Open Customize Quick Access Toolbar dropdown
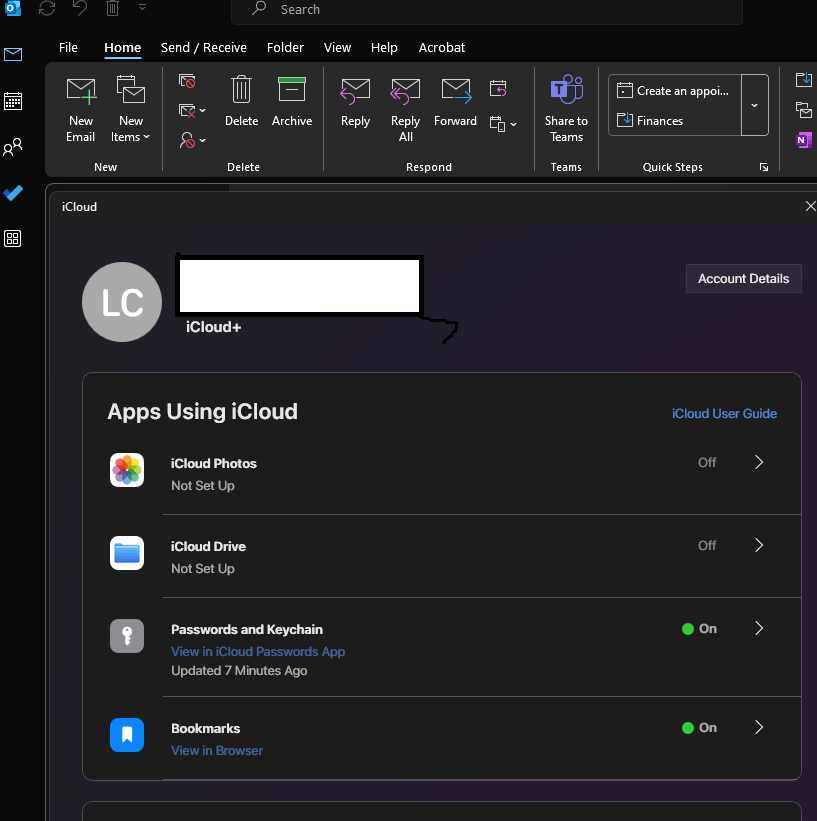Image resolution: width=817 pixels, height=821 pixels. click(142, 7)
